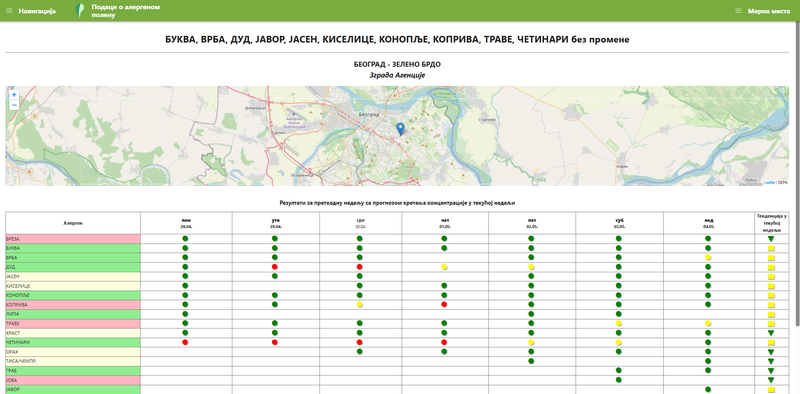
Task: Click the Мерна места menu label
Action: click(769, 11)
